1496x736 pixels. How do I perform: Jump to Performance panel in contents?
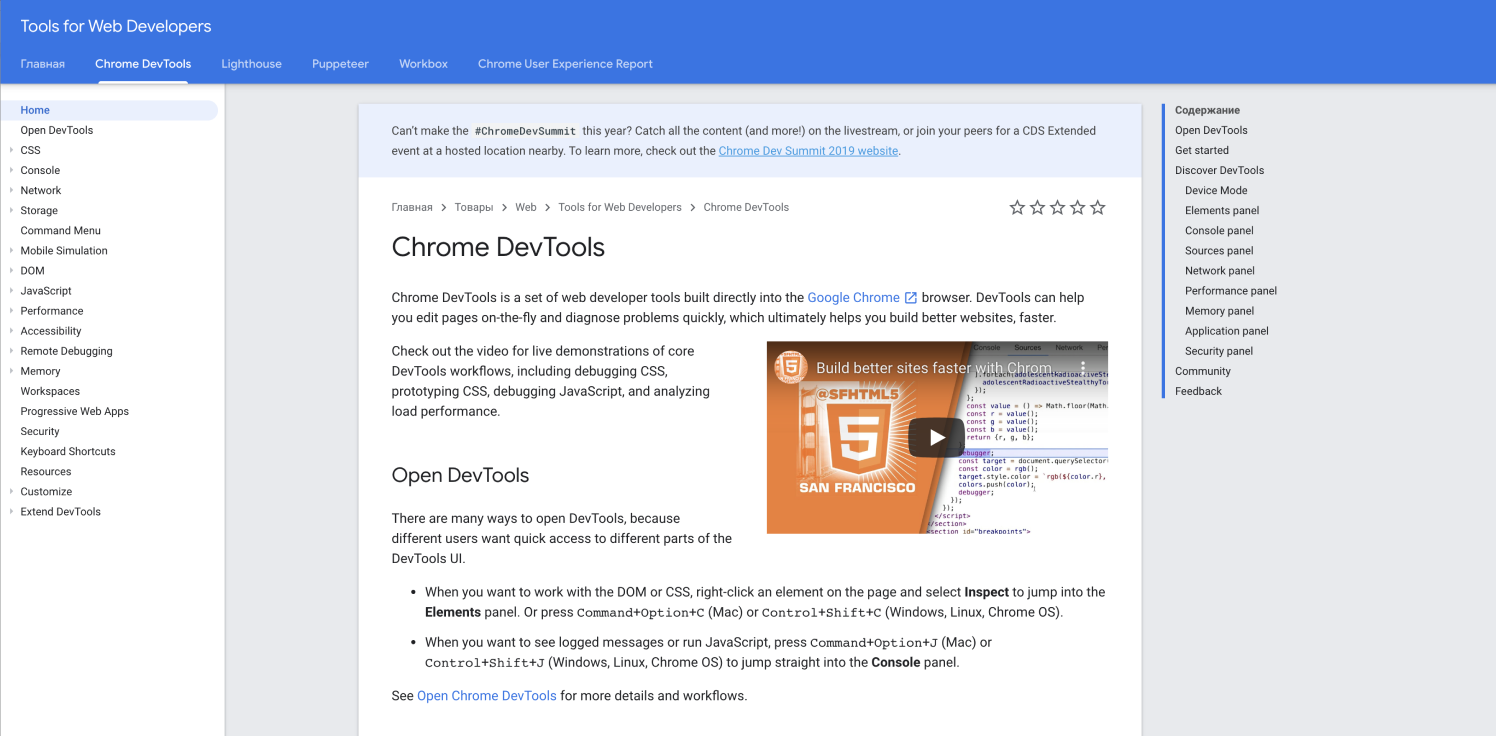click(x=1231, y=290)
